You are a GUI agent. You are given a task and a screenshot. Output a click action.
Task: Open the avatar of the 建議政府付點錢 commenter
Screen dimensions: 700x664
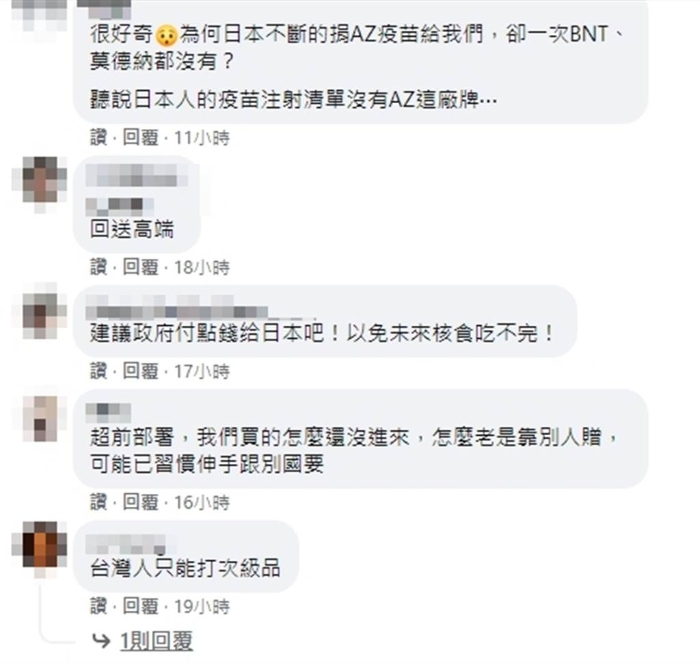40,311
